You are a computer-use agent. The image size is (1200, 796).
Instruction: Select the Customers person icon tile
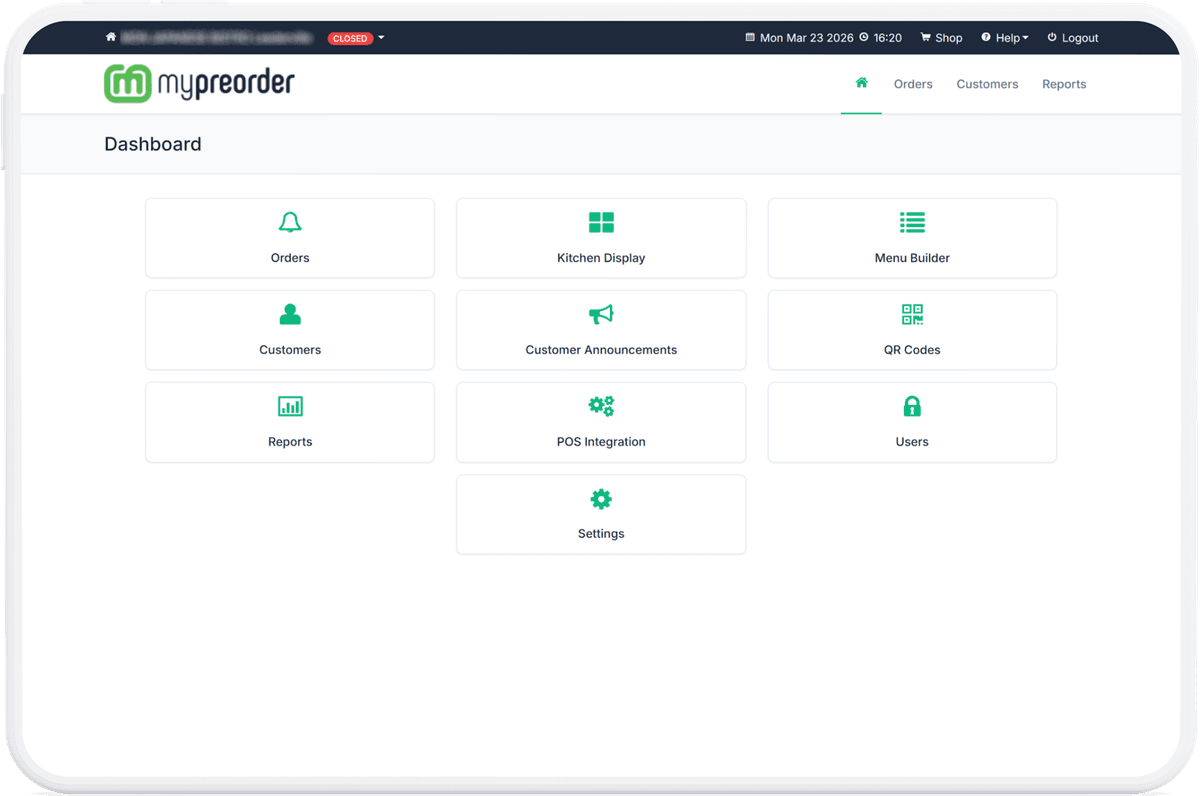point(289,314)
